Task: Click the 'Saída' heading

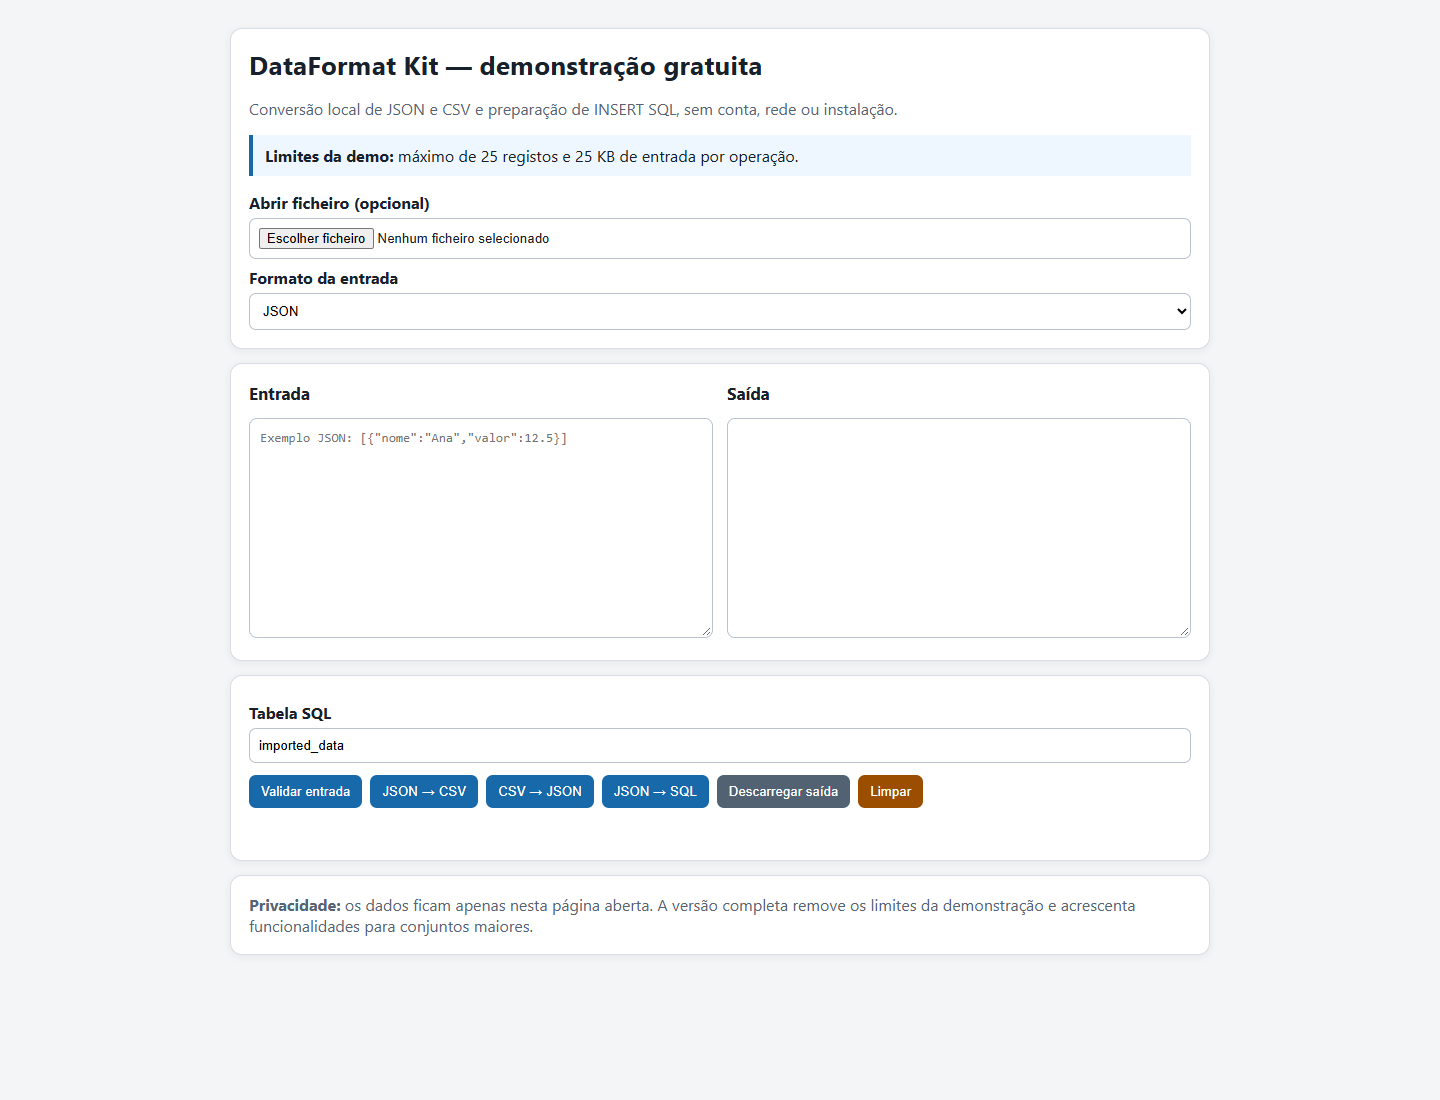Action: 748,394
